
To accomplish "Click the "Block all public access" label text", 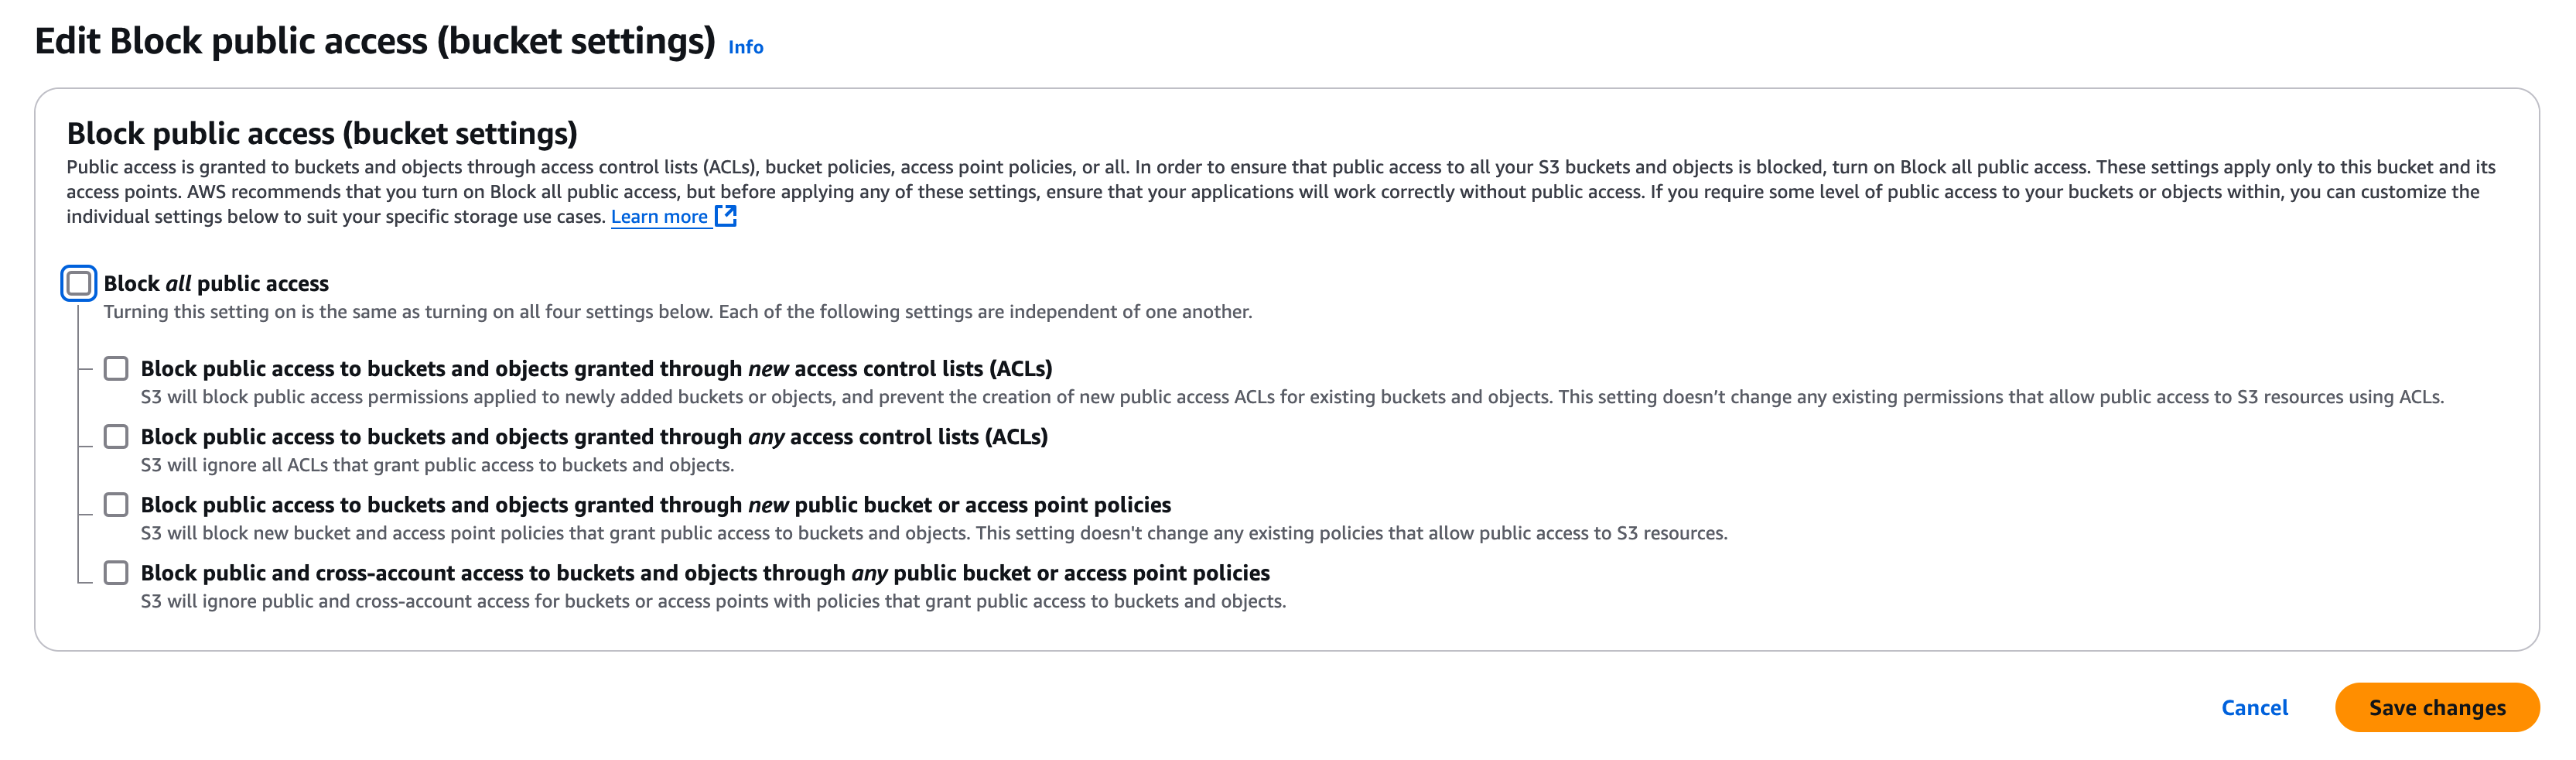I will (216, 284).
